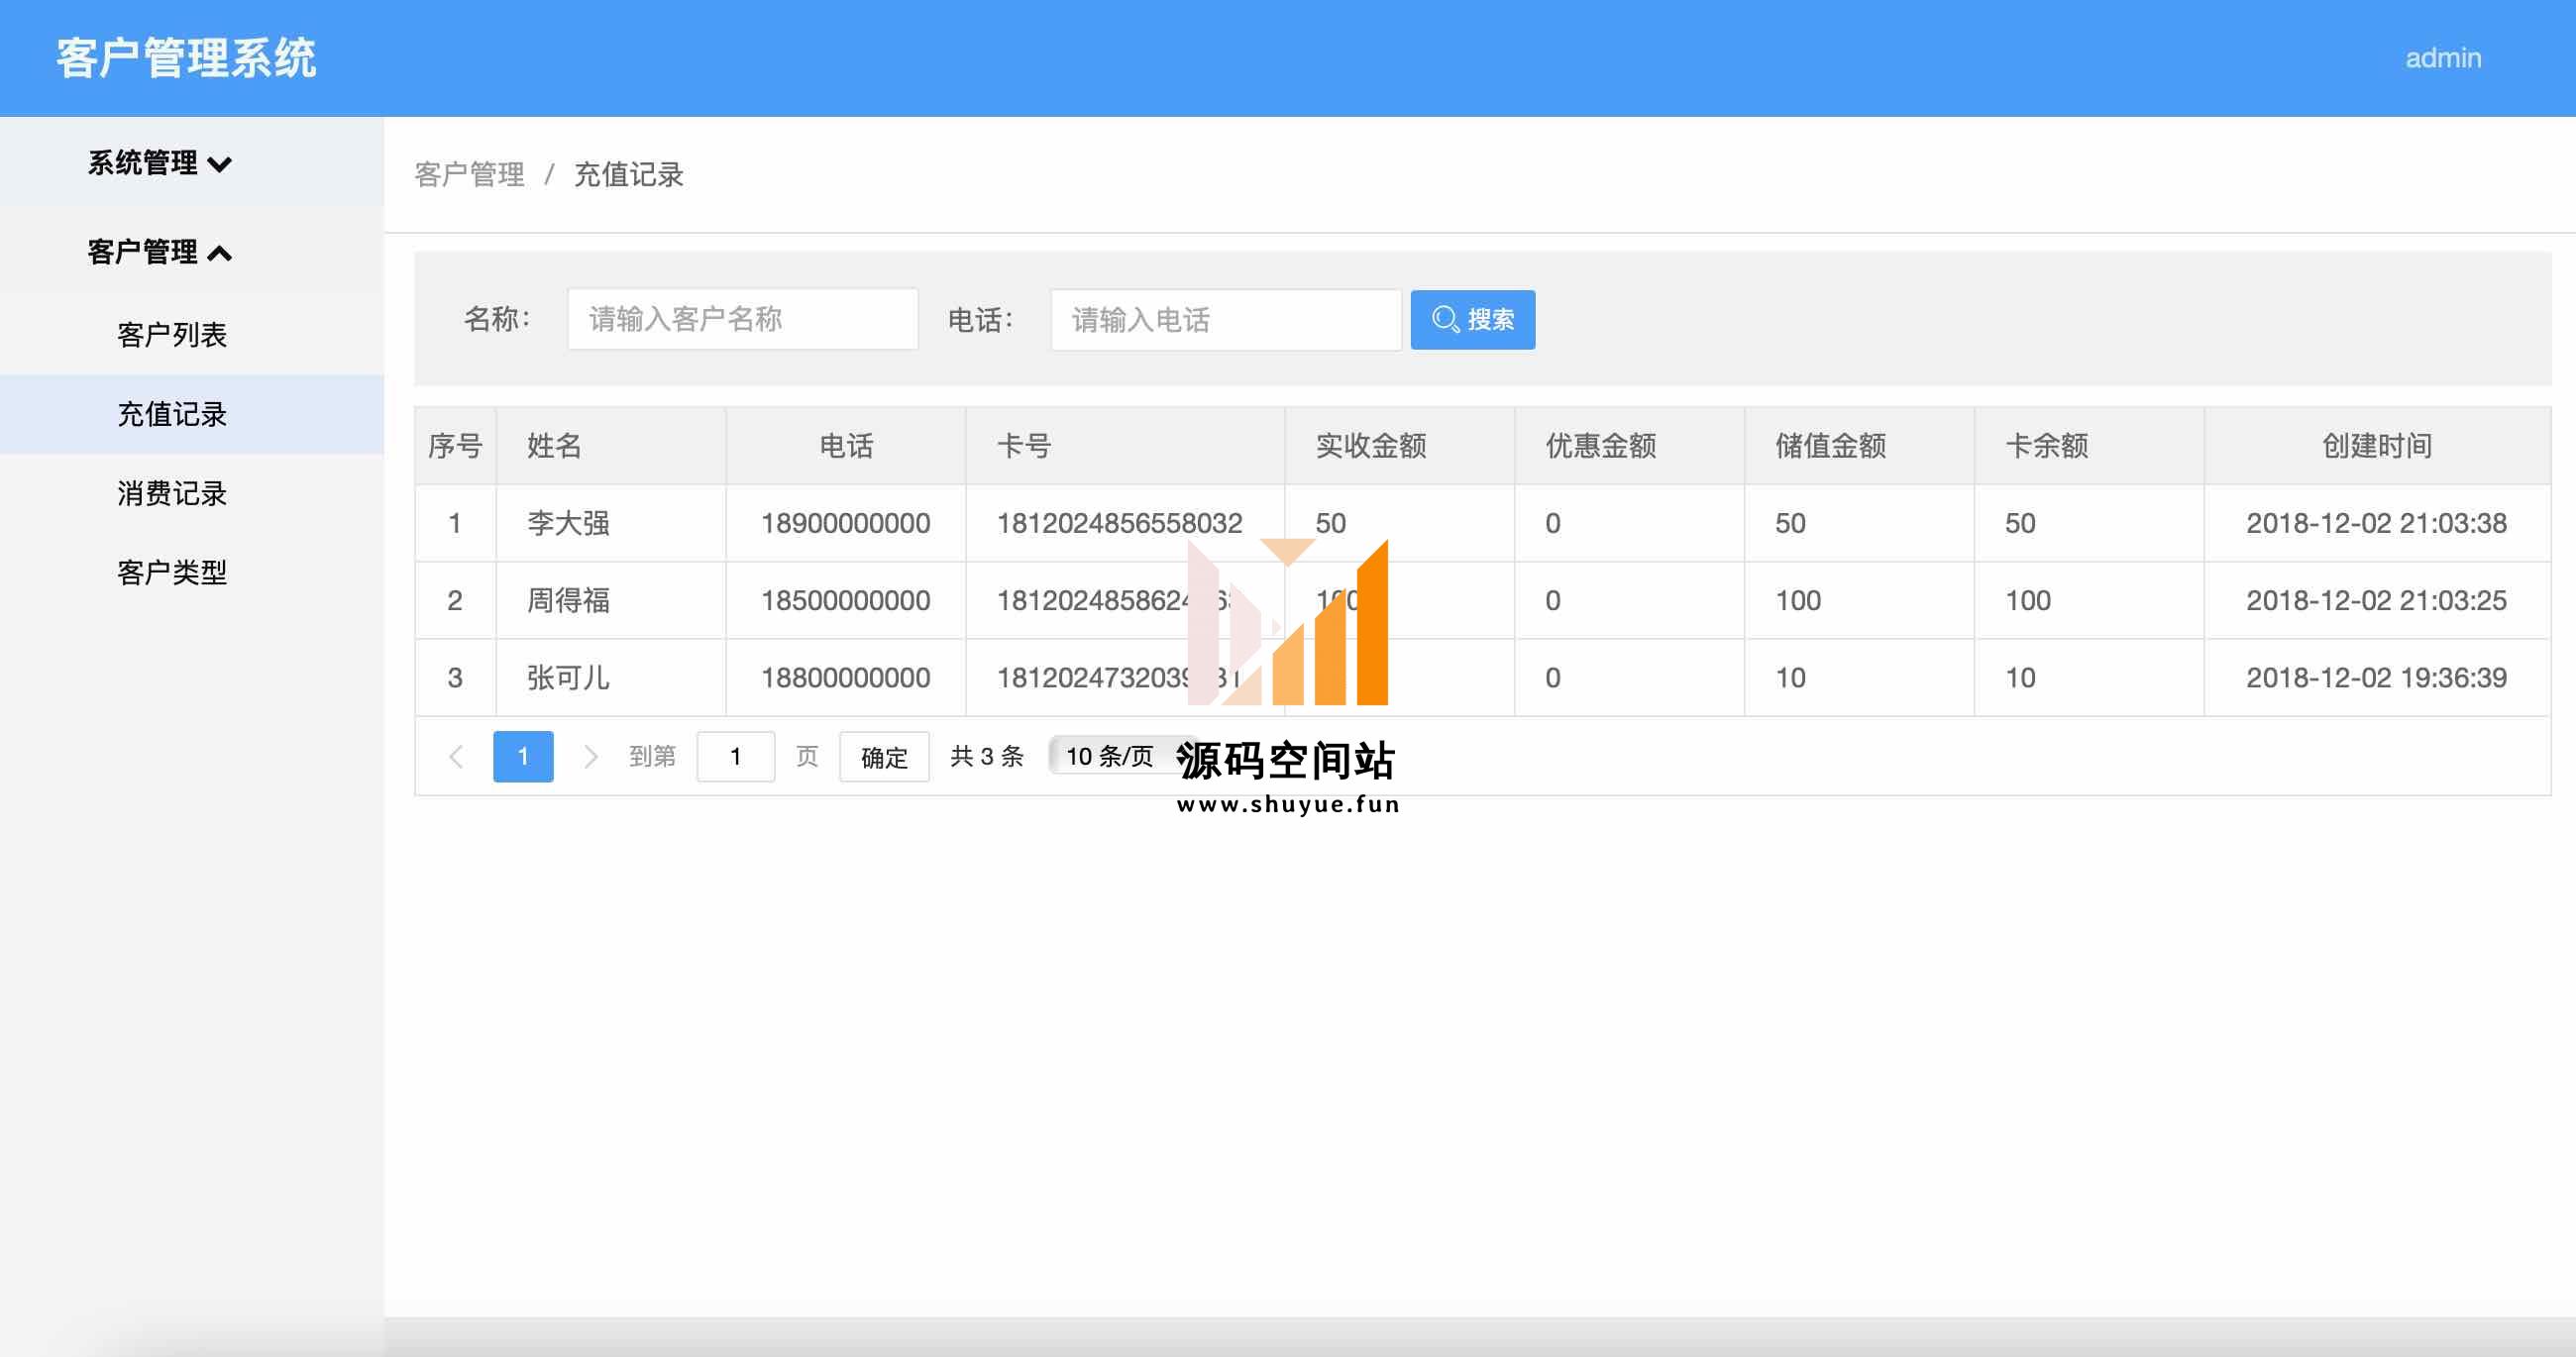
Task: Collapse the 客户管理 sidebar menu
Action: 160,252
